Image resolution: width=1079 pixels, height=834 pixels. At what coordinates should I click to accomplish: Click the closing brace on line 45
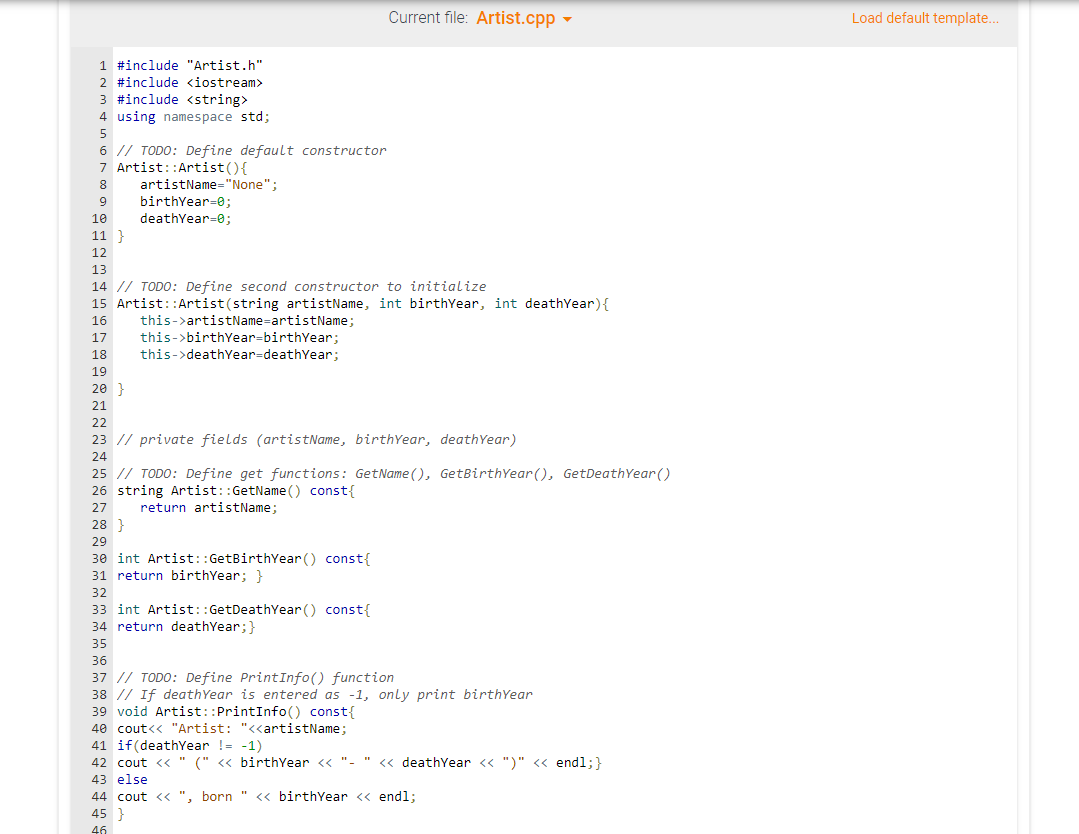[121, 814]
